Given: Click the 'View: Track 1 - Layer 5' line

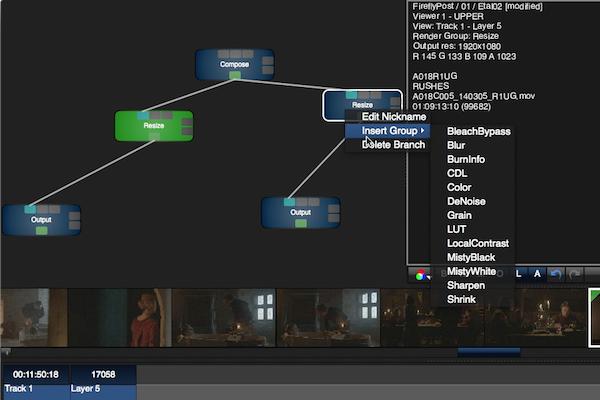Looking at the screenshot, I should point(457,26).
